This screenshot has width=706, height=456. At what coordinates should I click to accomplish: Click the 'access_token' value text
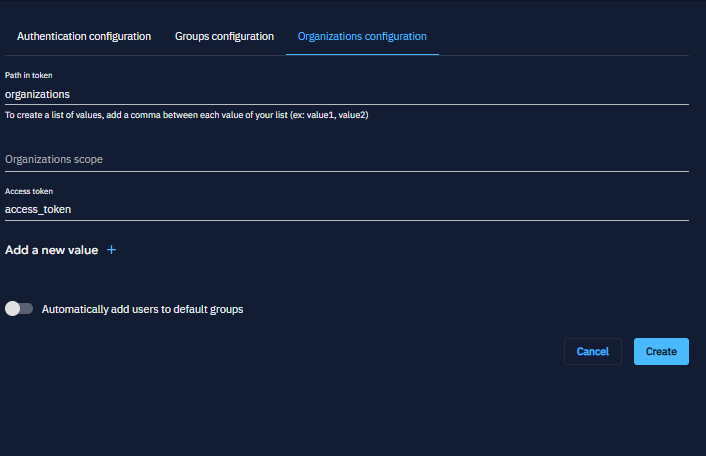point(38,209)
